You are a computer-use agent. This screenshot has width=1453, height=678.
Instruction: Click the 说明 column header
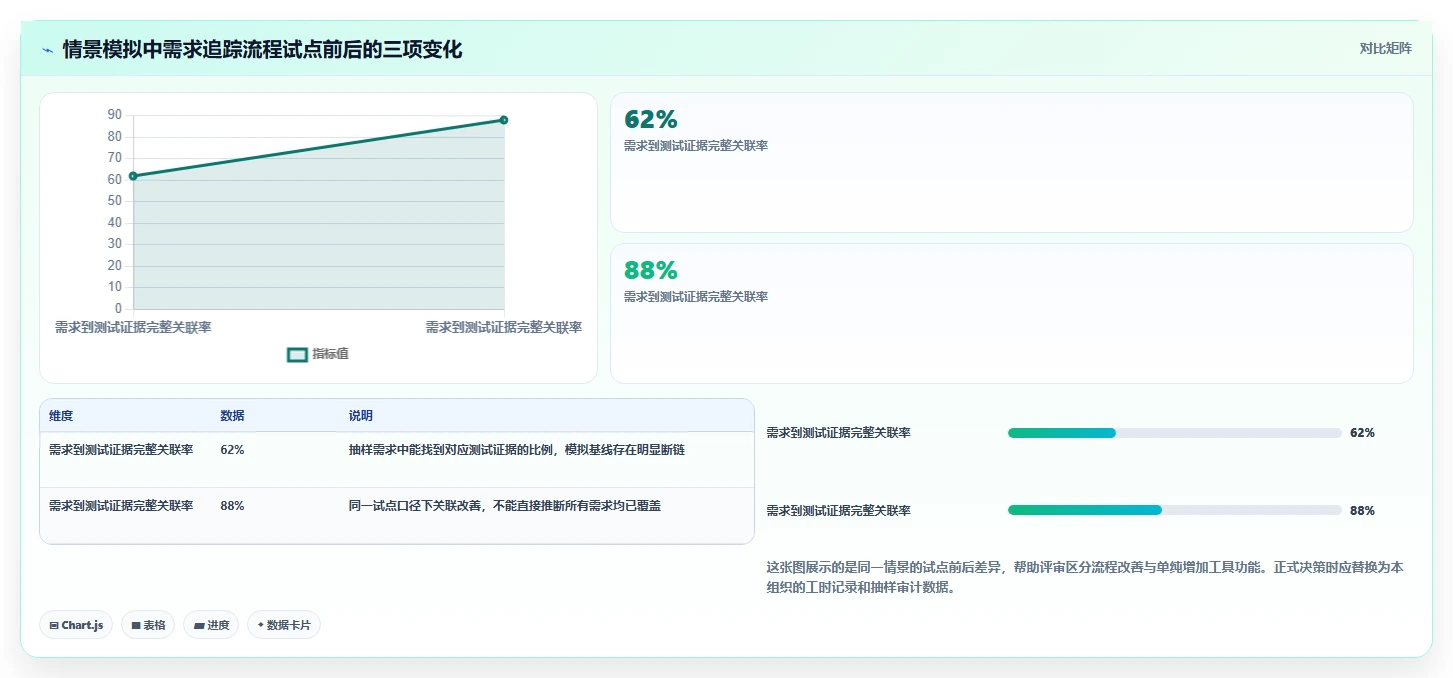361,416
